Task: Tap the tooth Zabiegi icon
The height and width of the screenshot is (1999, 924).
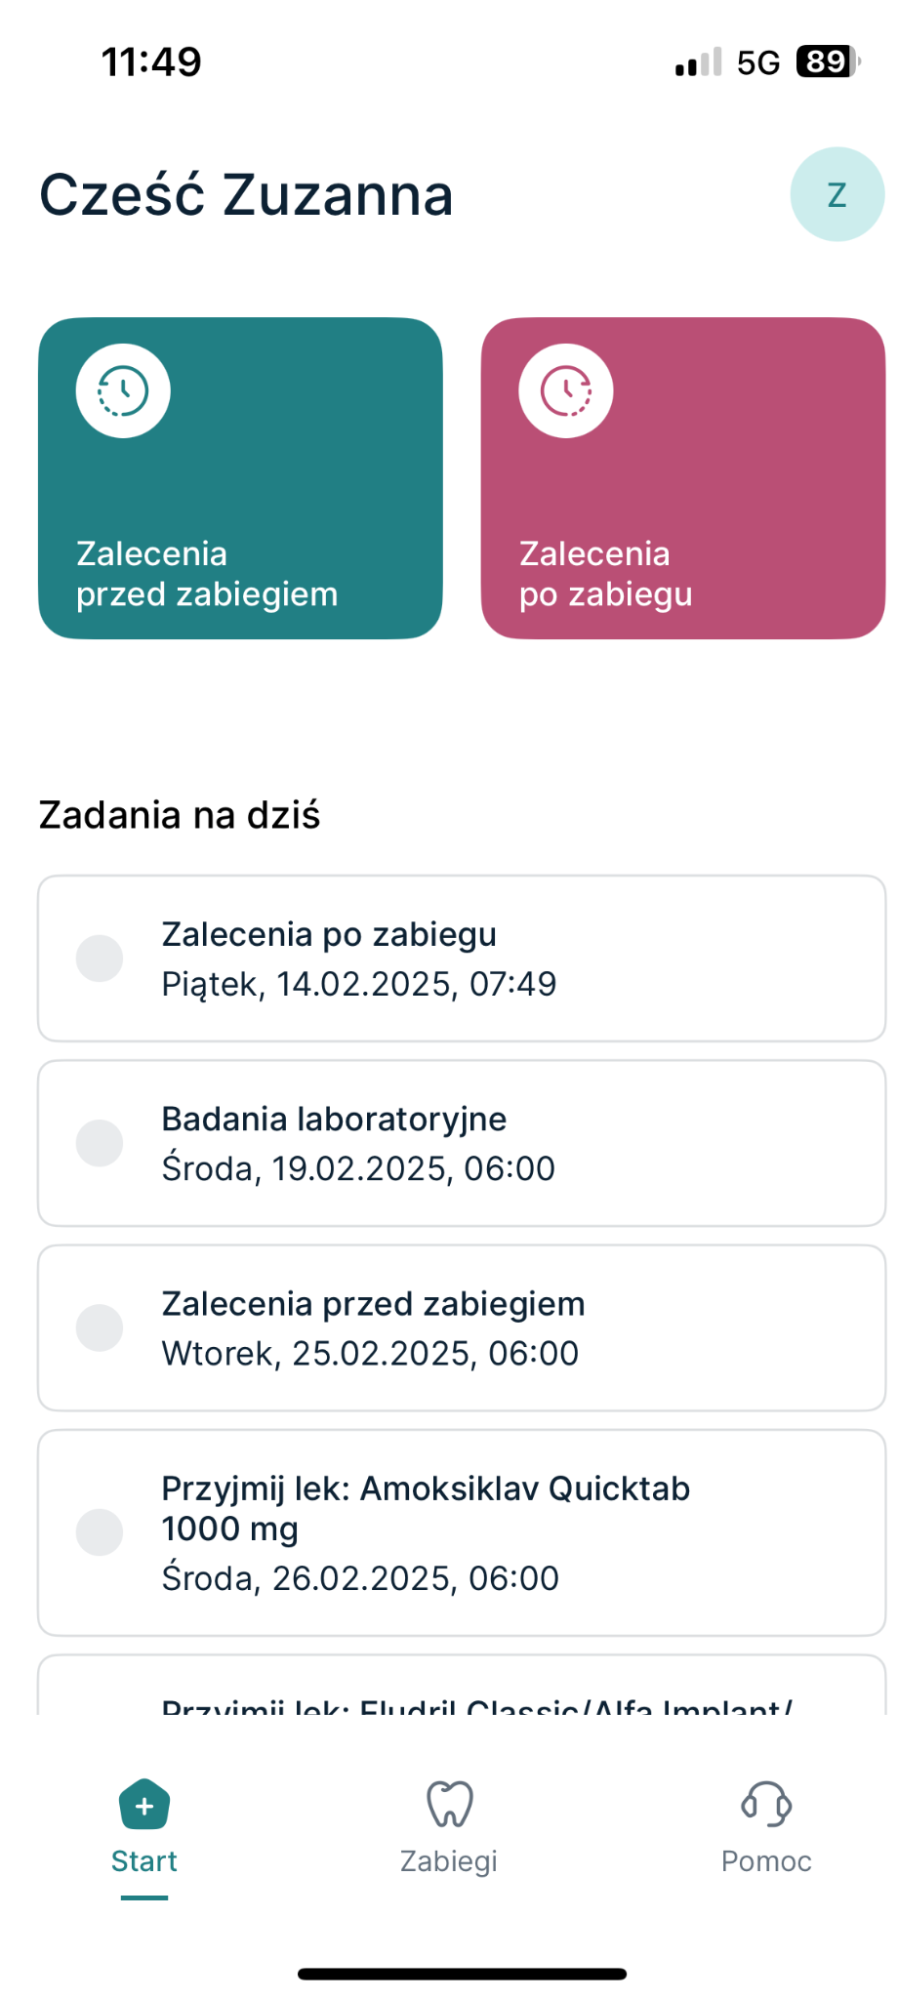Action: pos(449,1804)
